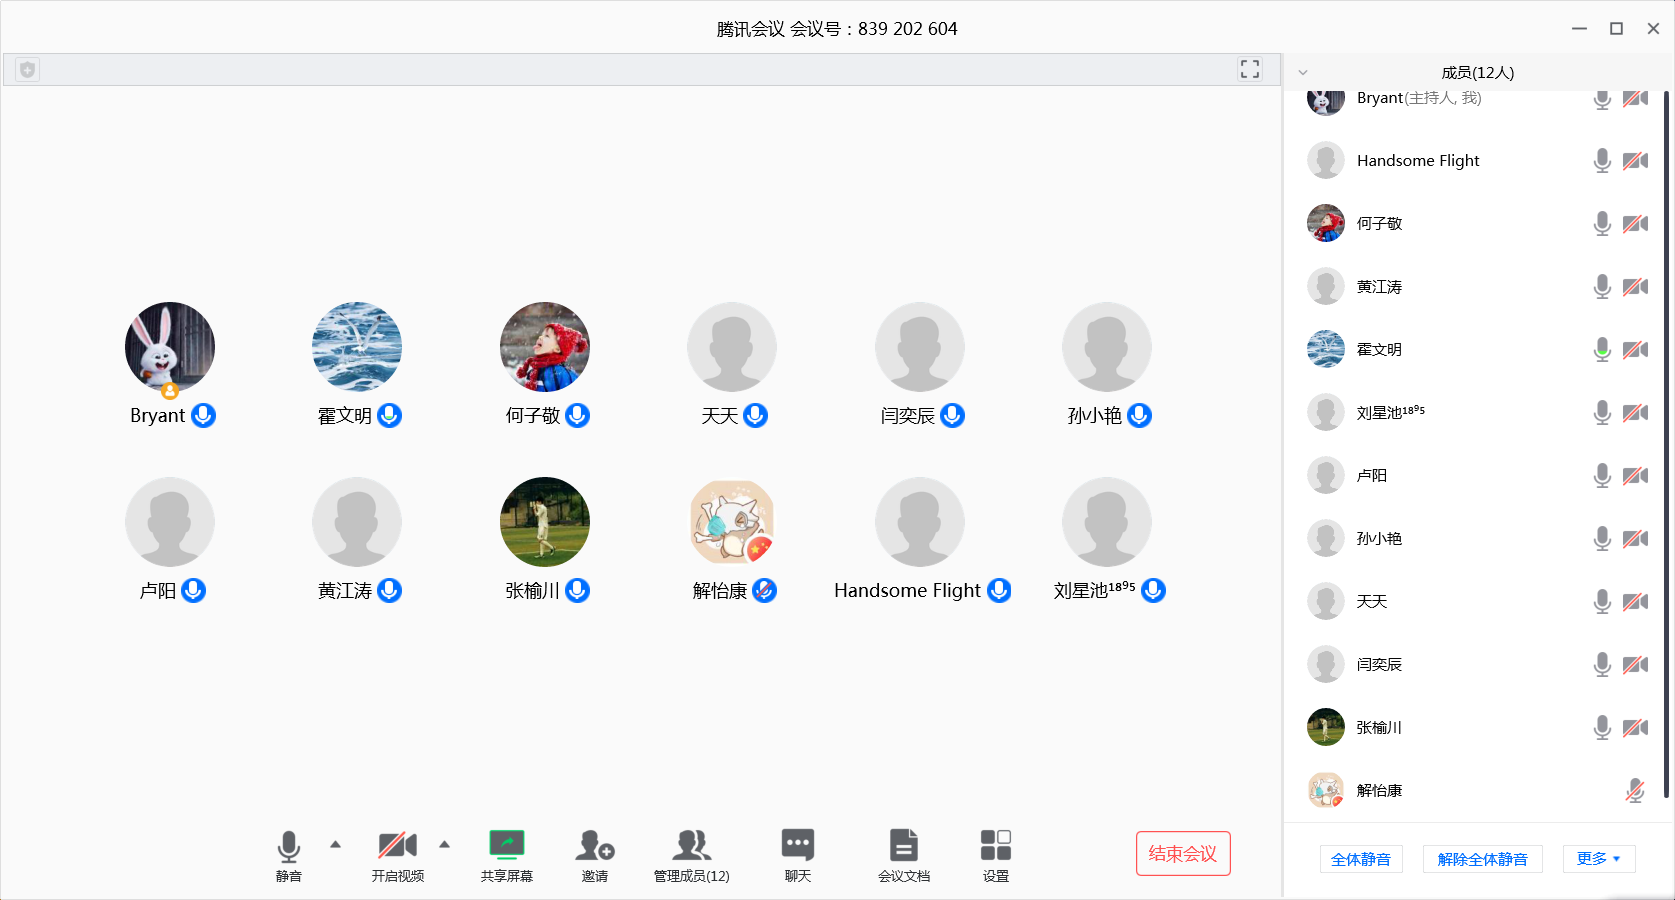Screen dimensions: 1675x900
Task: Open the invite participants icon
Action: 594,848
